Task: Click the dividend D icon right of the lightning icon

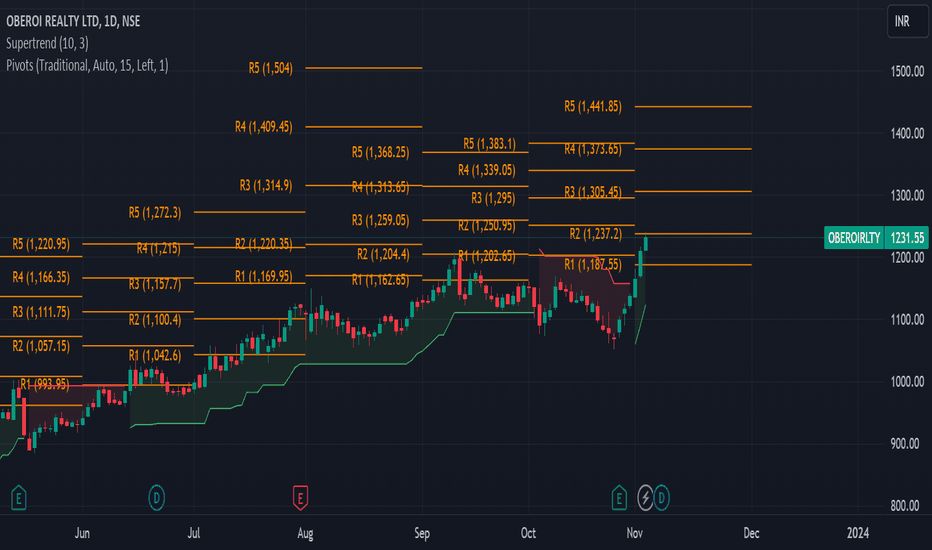Action: coord(661,498)
